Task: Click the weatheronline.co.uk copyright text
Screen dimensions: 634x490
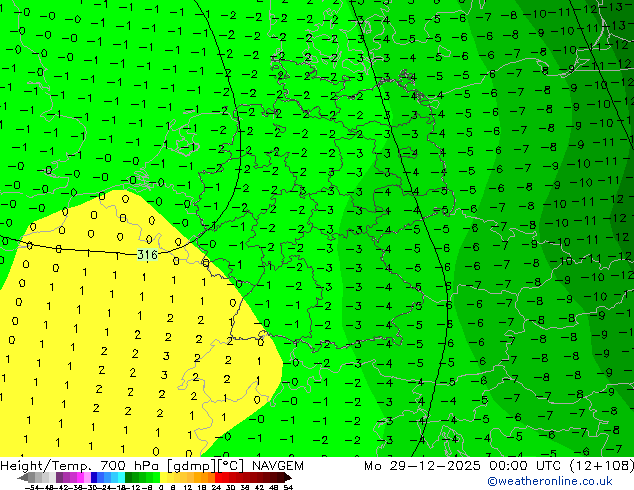Action: [x=550, y=481]
